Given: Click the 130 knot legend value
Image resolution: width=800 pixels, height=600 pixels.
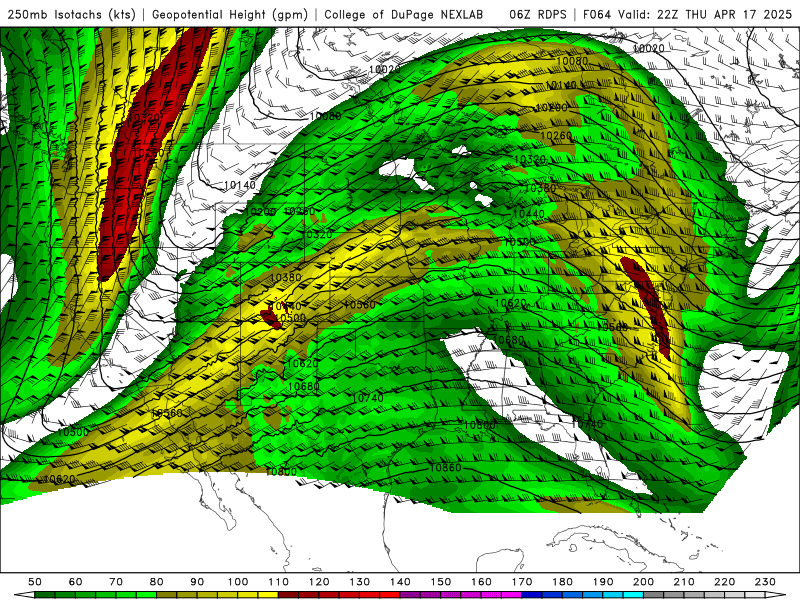Looking at the screenshot, I should [x=360, y=582].
